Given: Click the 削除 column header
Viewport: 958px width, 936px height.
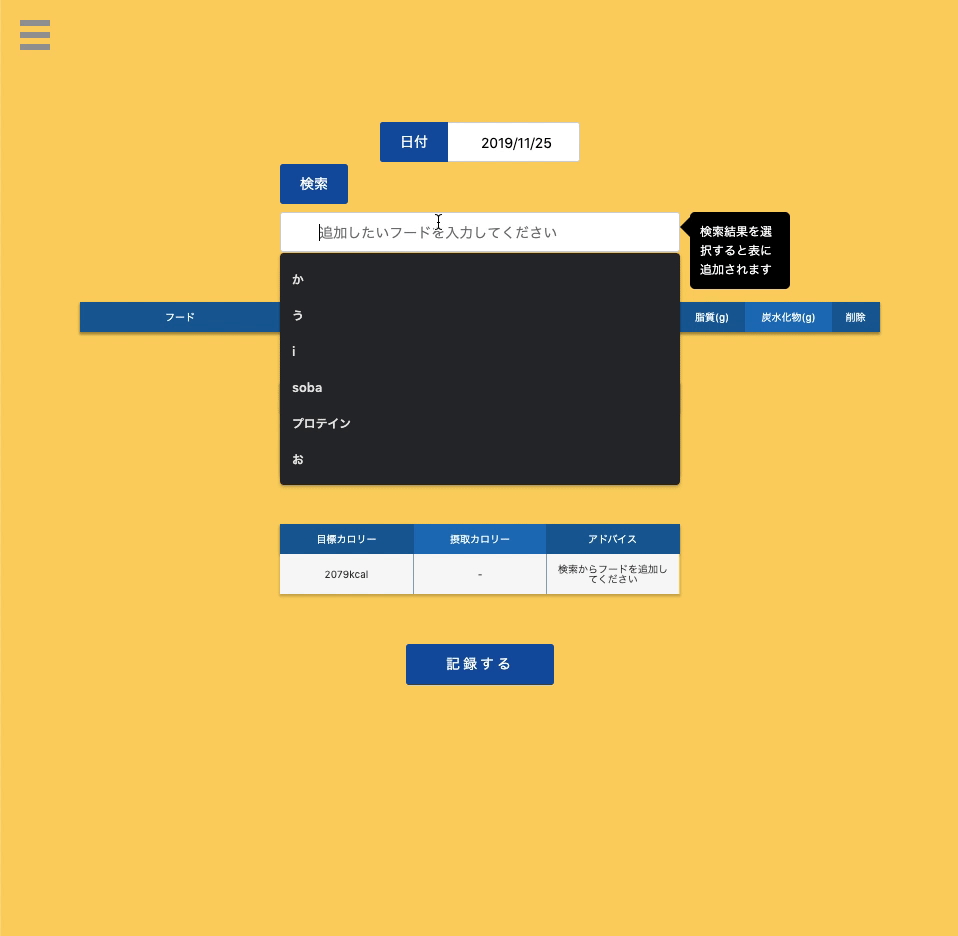Looking at the screenshot, I should click(x=855, y=317).
